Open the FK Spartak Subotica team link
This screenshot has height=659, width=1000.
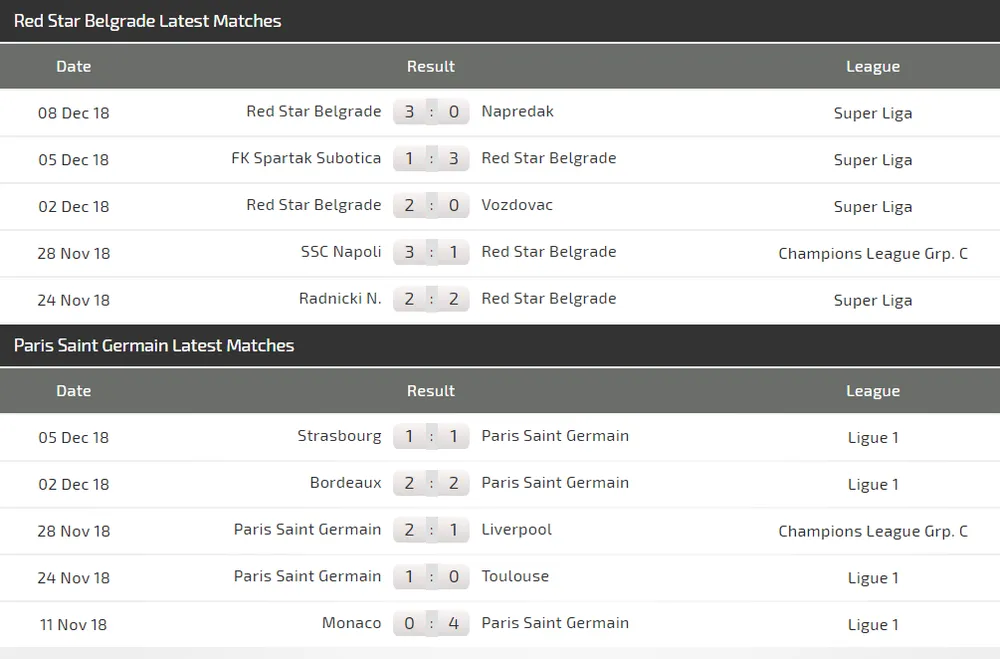pyautogui.click(x=306, y=158)
